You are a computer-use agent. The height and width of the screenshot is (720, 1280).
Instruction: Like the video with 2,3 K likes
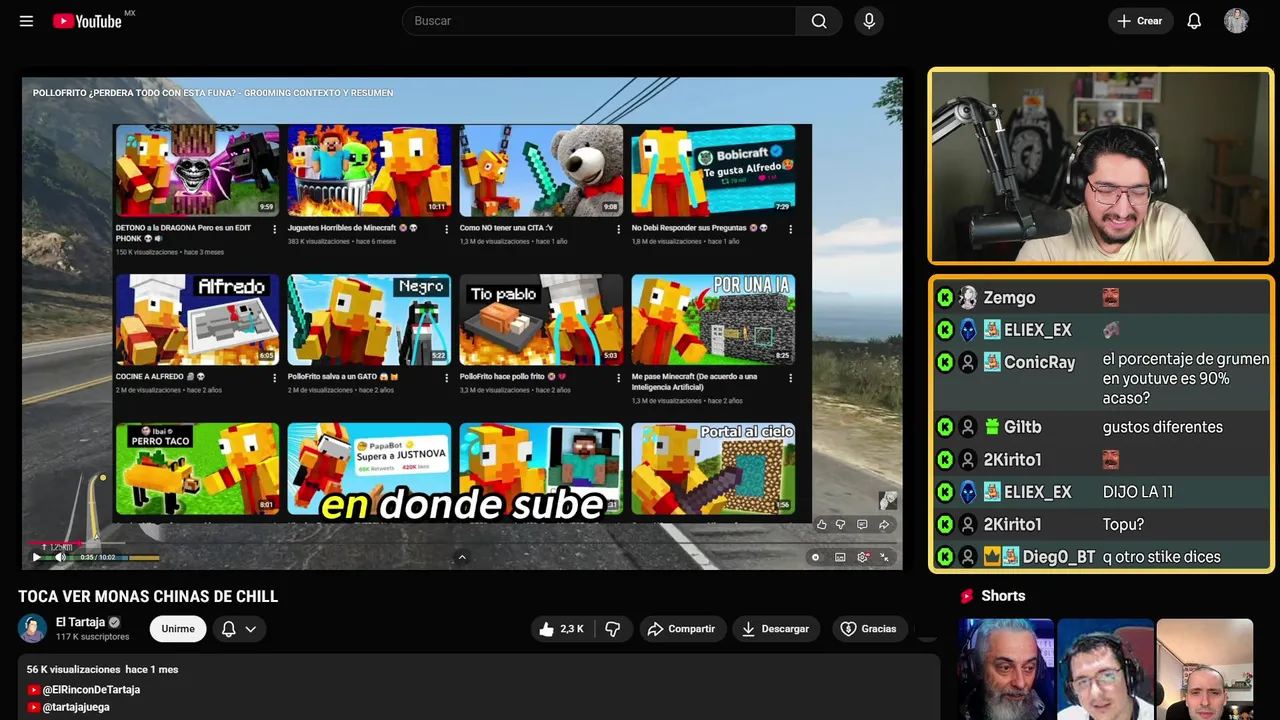point(561,629)
